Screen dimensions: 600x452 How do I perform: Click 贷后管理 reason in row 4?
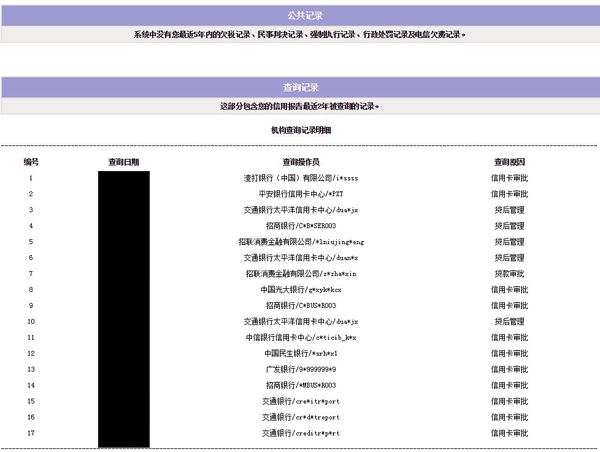pos(509,226)
